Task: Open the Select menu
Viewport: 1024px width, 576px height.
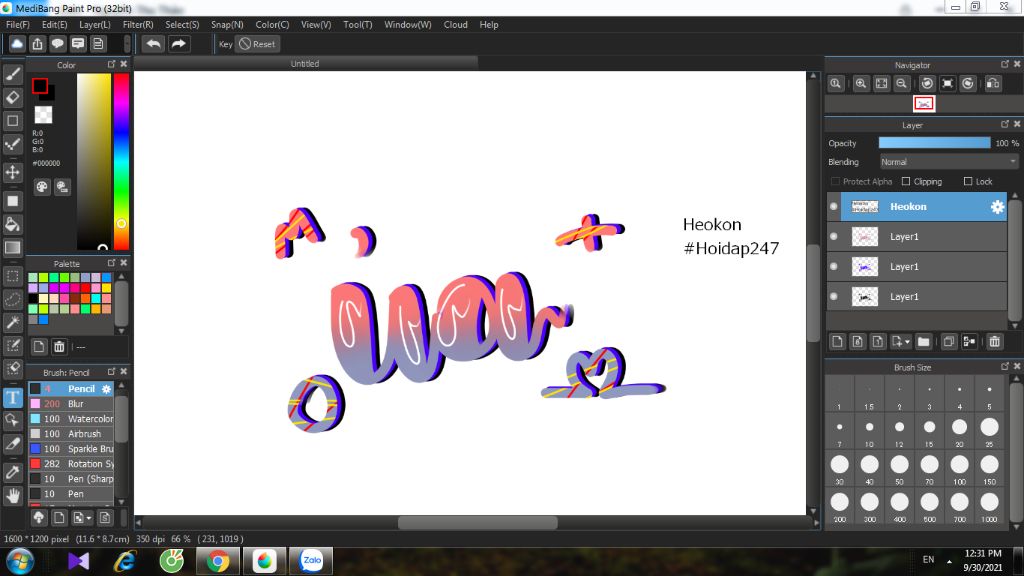Action: coord(182,25)
